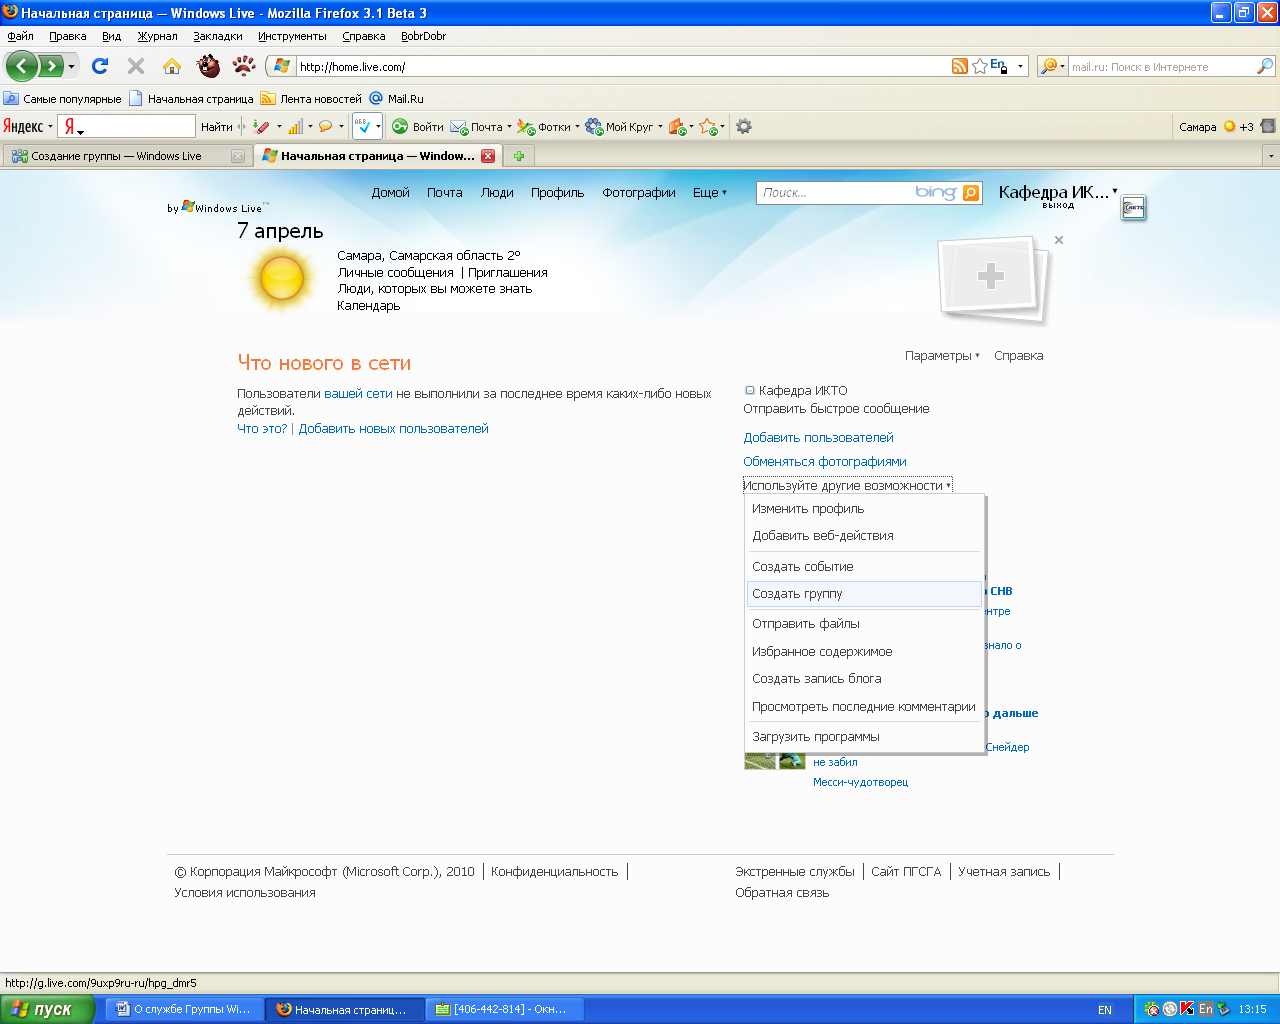
Task: Reload the page with refresh icon
Action: coord(100,66)
